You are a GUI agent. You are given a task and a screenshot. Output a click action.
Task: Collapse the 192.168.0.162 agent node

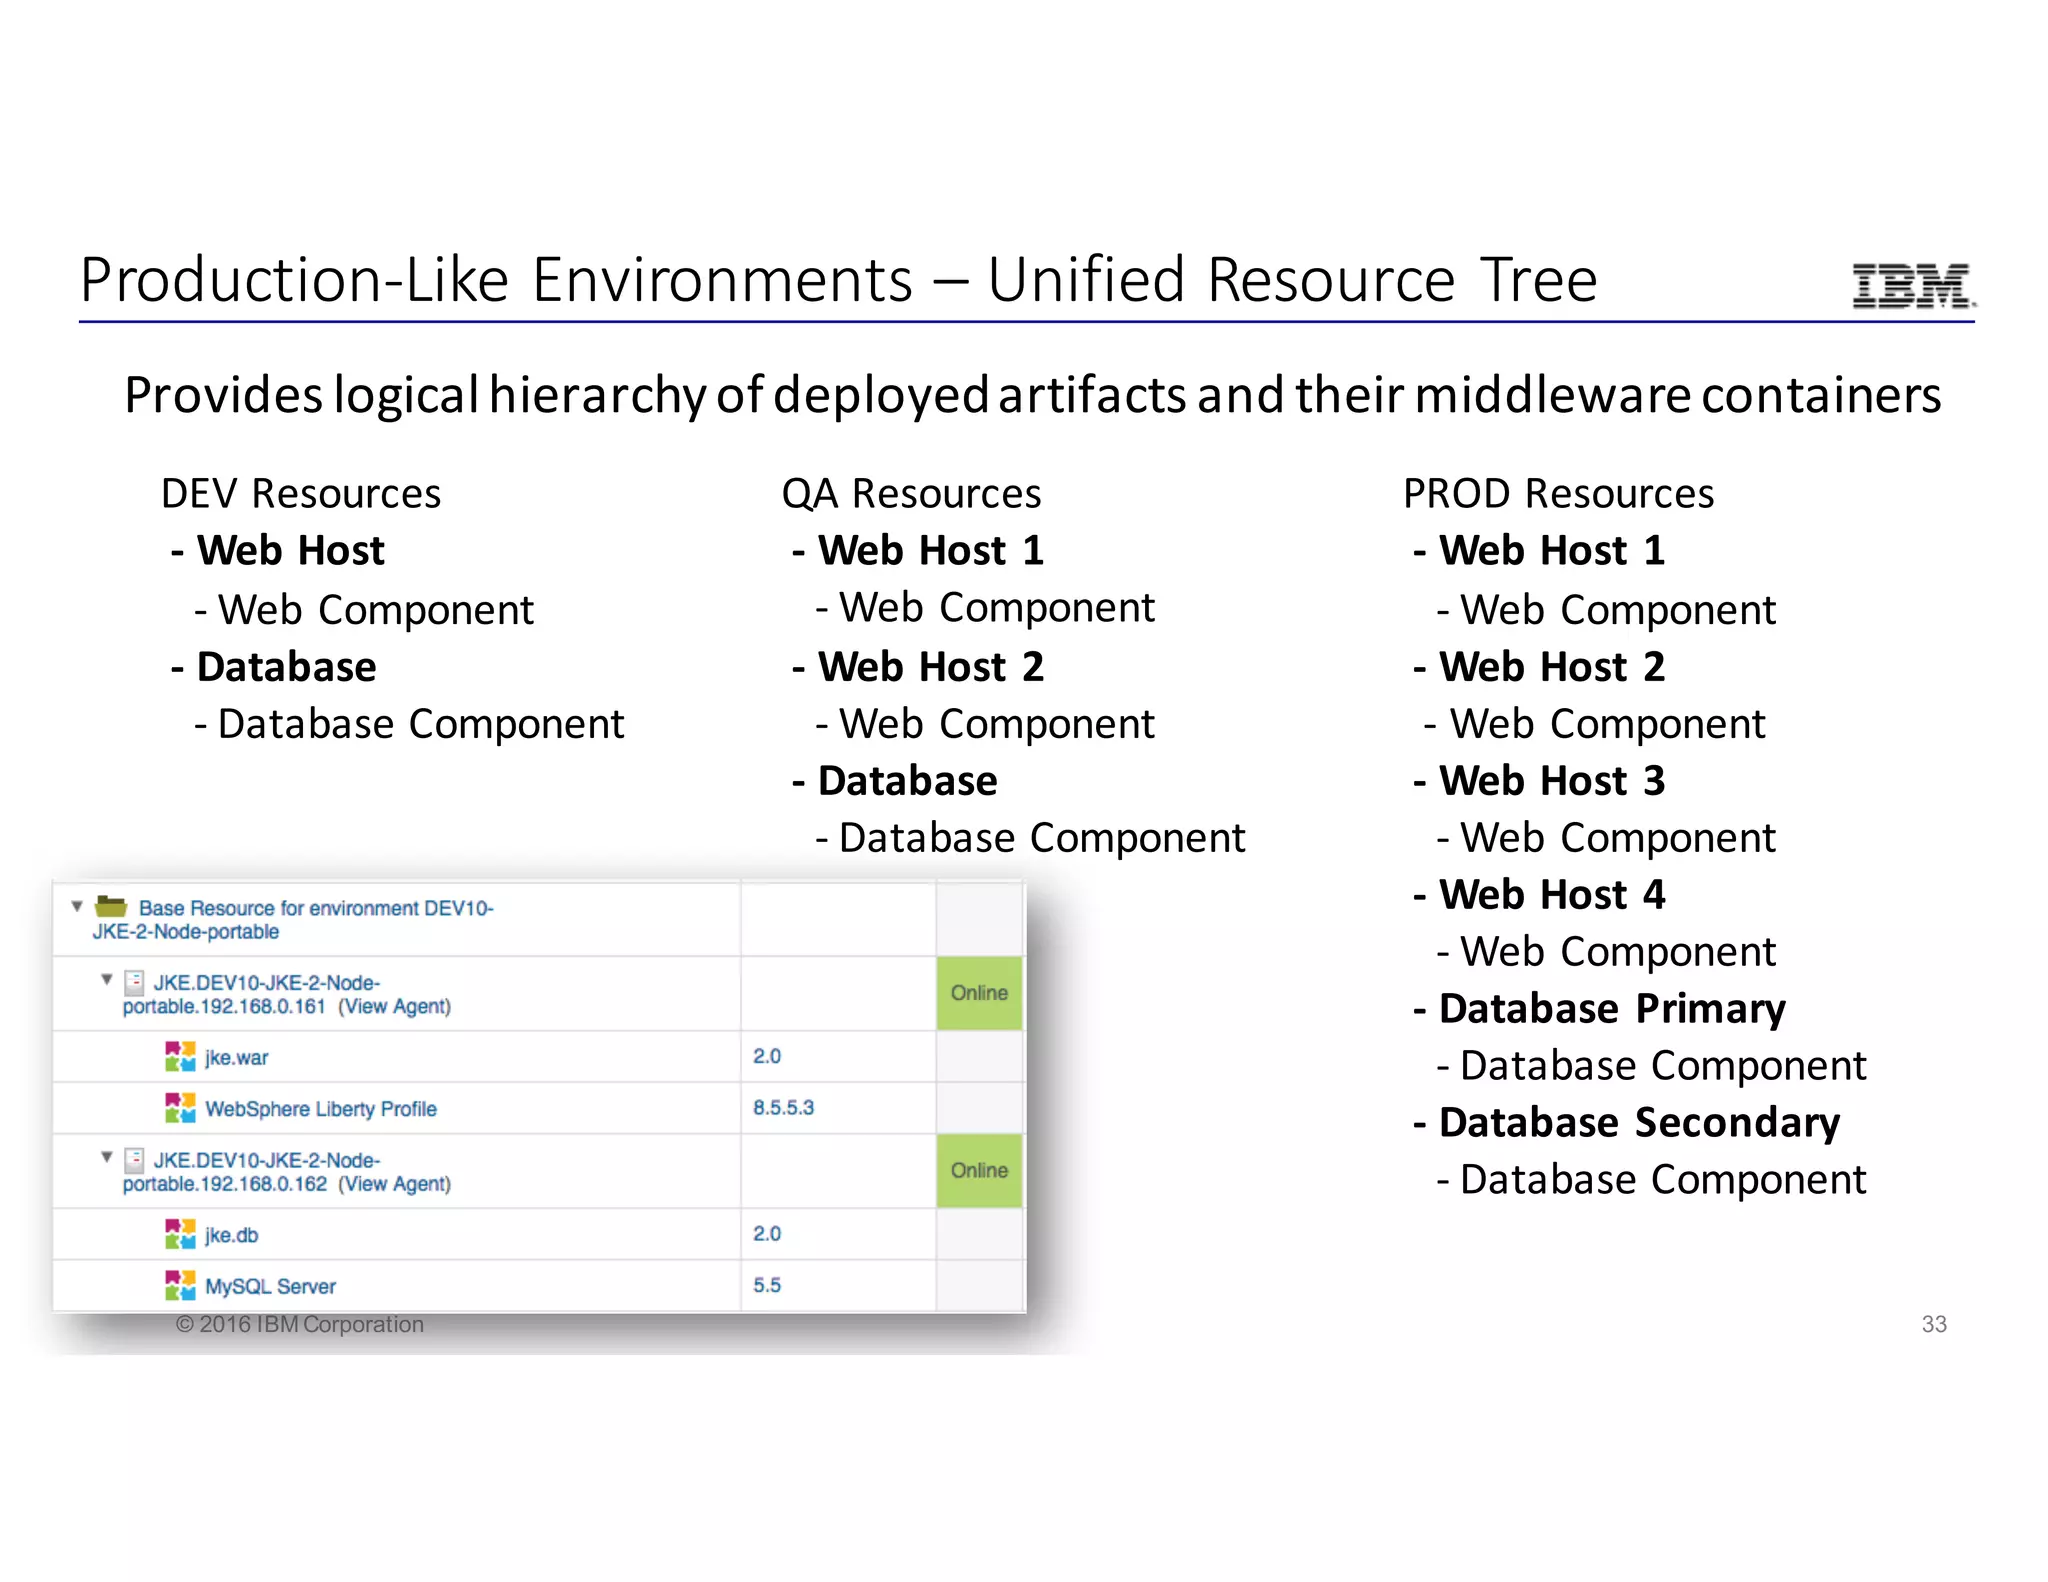pos(106,1157)
